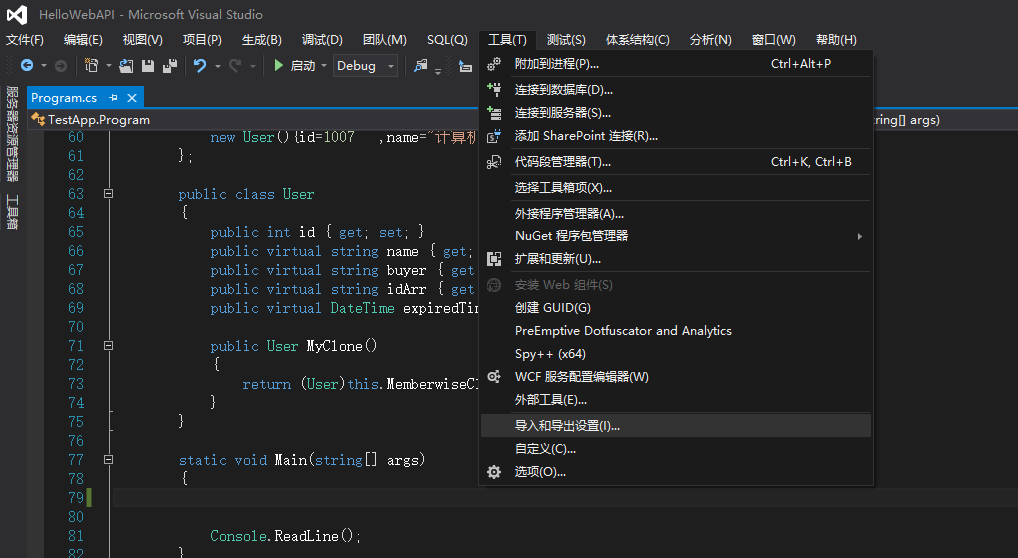The height and width of the screenshot is (558, 1018).
Task: Open the dropdown arrow beside 启动
Action: (x=324, y=66)
